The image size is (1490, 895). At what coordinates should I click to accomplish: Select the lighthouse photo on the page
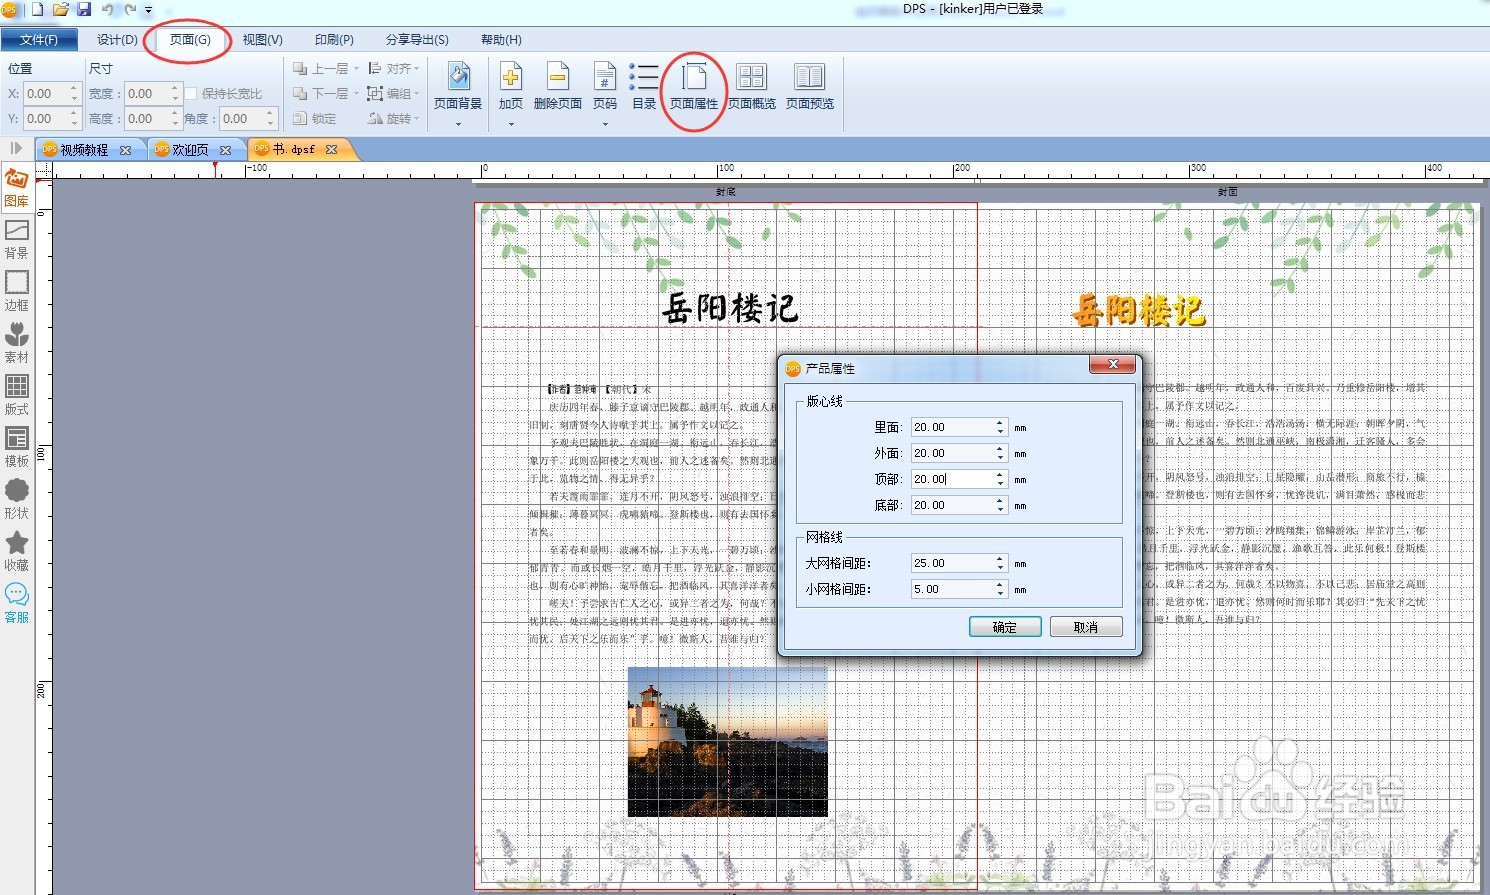727,741
